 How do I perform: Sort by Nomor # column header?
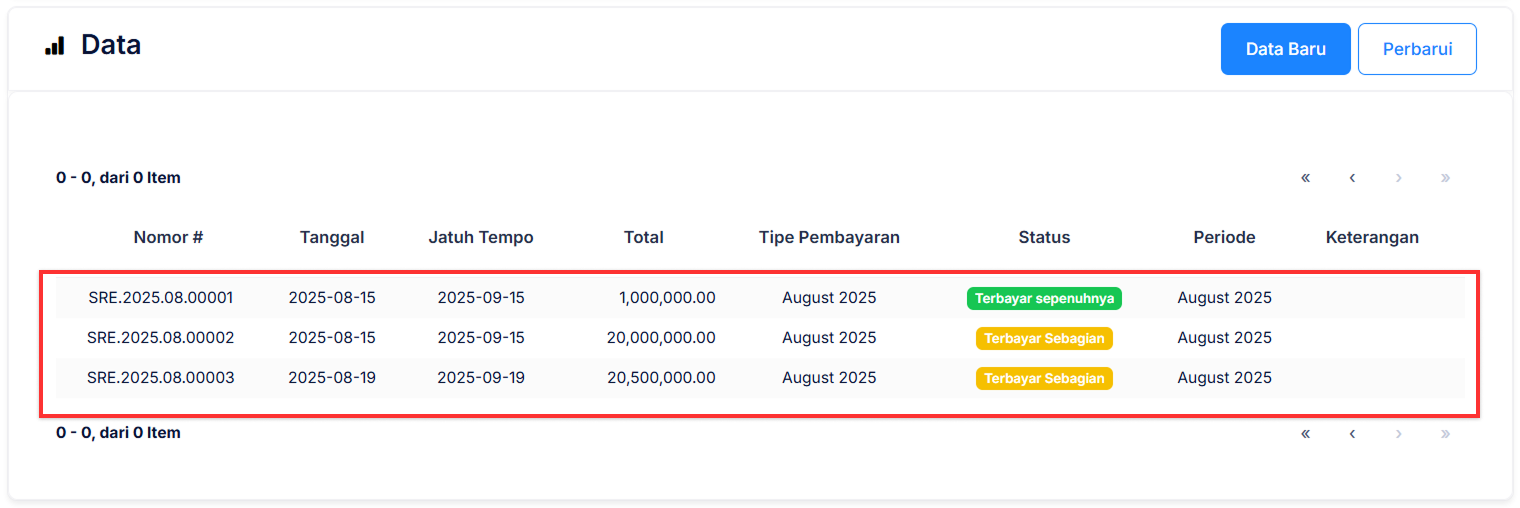pyautogui.click(x=168, y=237)
